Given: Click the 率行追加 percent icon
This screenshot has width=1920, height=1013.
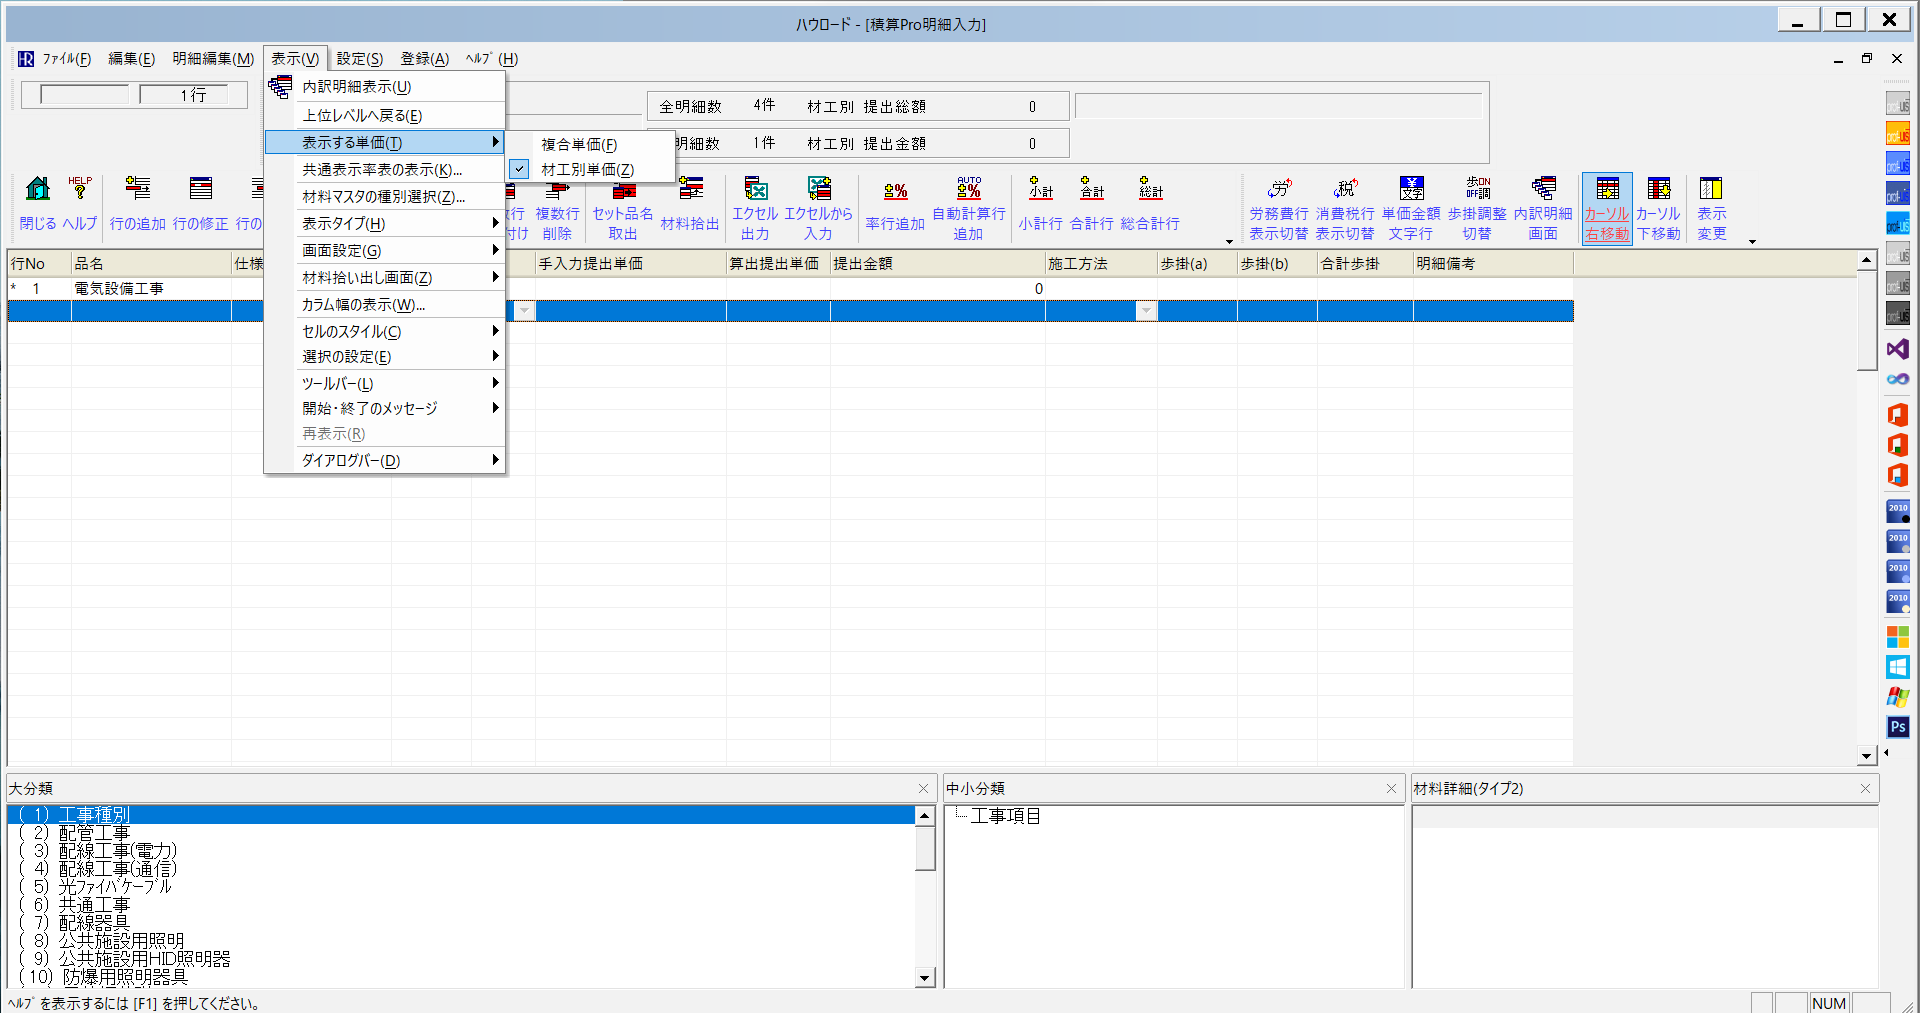Looking at the screenshot, I should point(895,192).
